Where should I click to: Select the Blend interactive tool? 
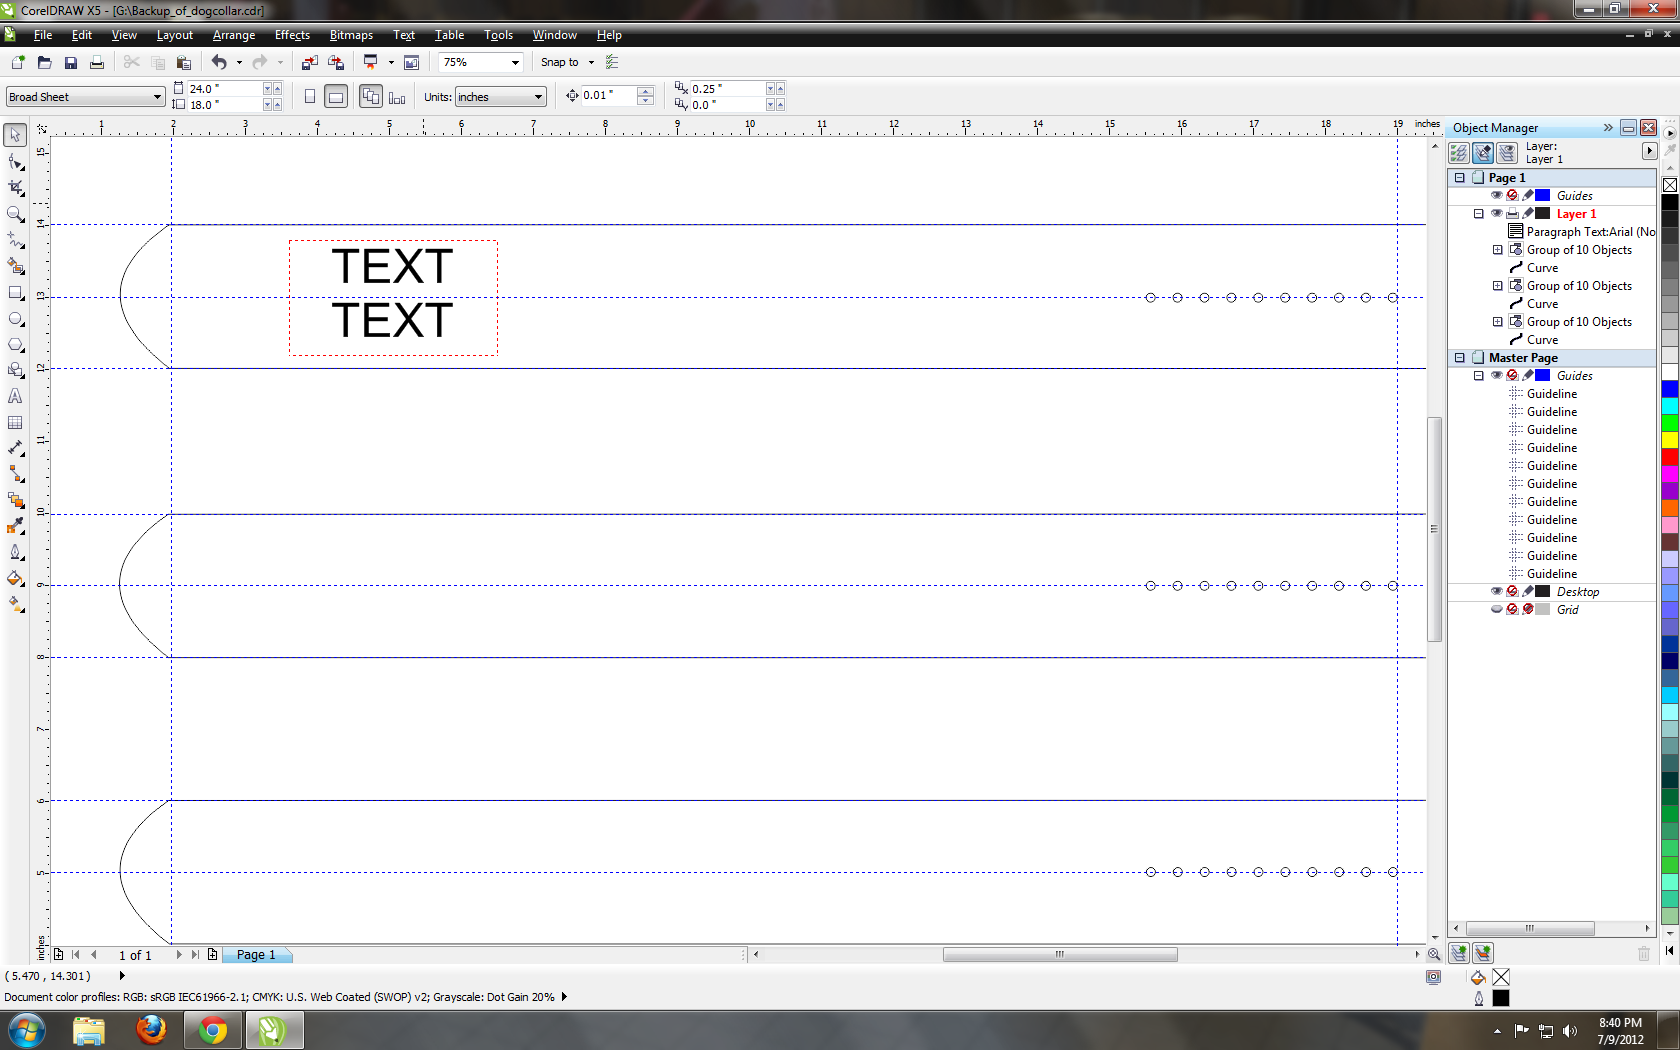tap(15, 500)
